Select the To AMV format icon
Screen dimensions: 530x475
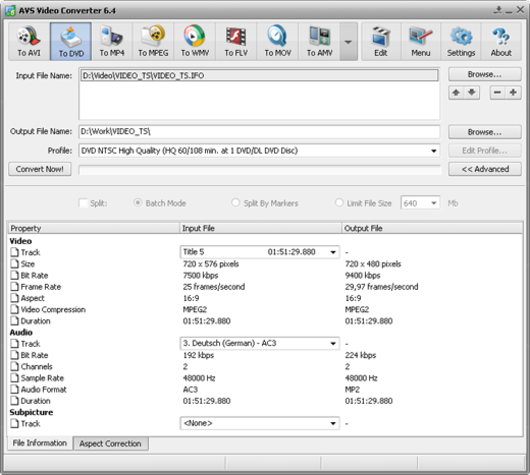click(x=319, y=42)
